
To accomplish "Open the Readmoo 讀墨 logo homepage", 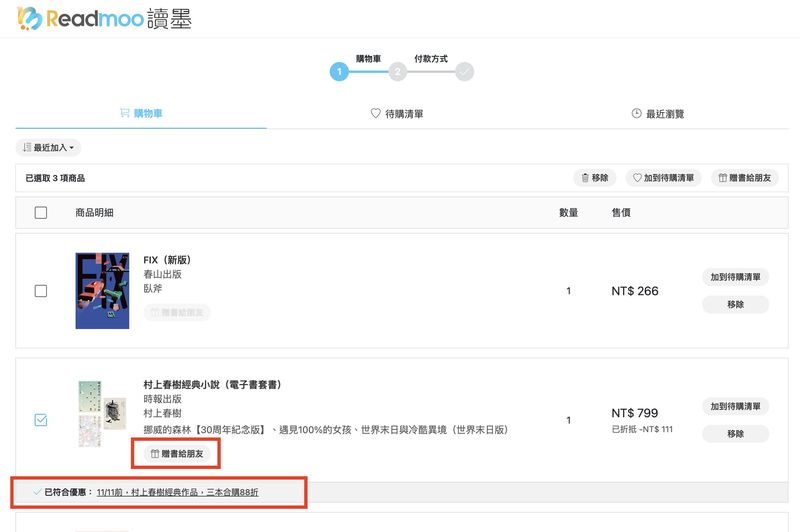I will pos(104,18).
